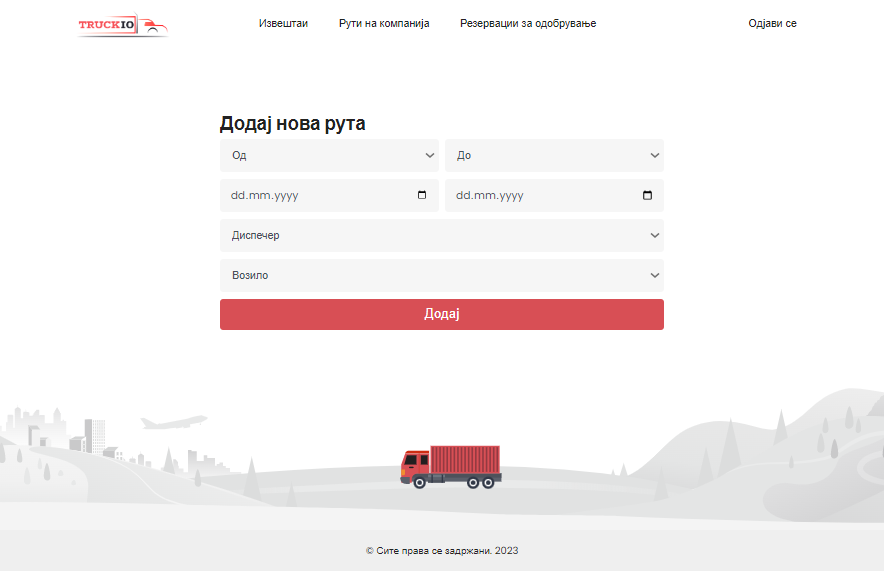Click the city skyline buildings illustration
This screenshot has height=572, width=884.
pos(60,432)
